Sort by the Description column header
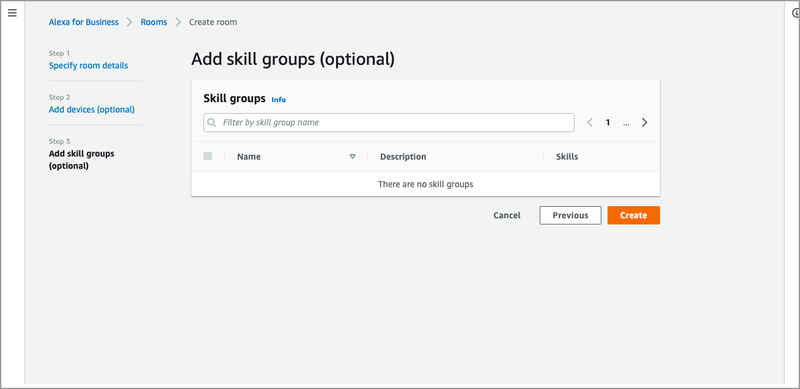The image size is (800, 389). coord(403,157)
